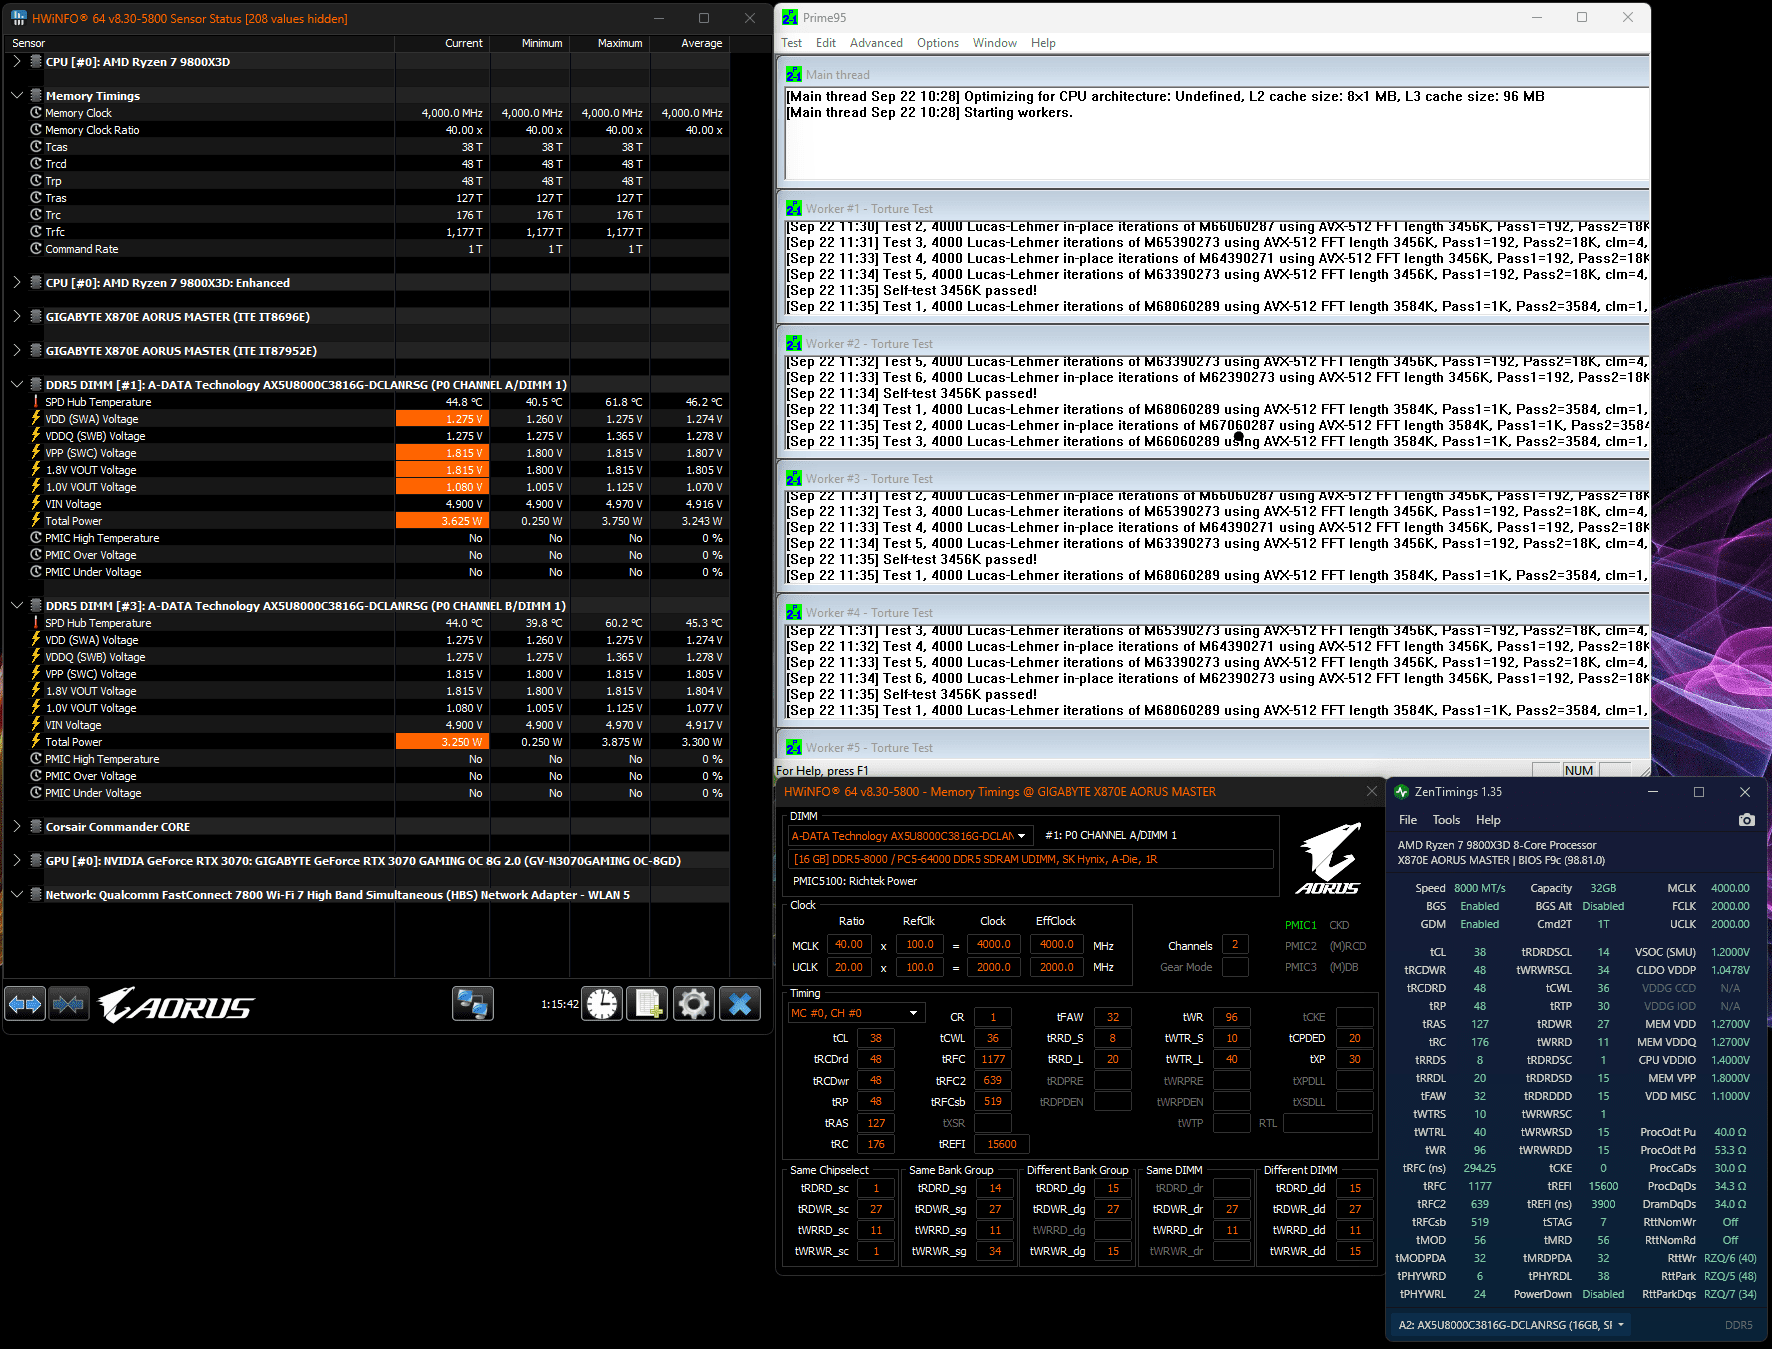
Task: Click the Worker #1 Torture Test window icon
Action: click(793, 209)
